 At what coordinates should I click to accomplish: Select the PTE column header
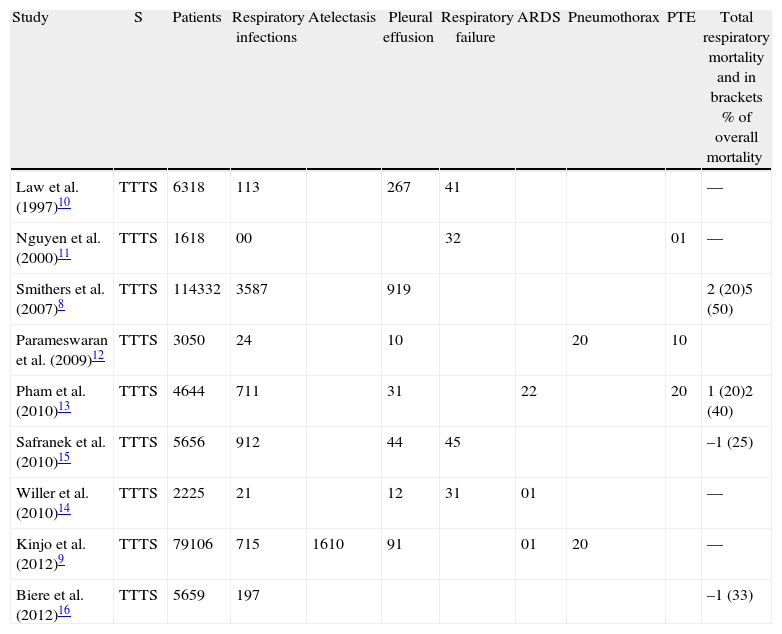[681, 18]
